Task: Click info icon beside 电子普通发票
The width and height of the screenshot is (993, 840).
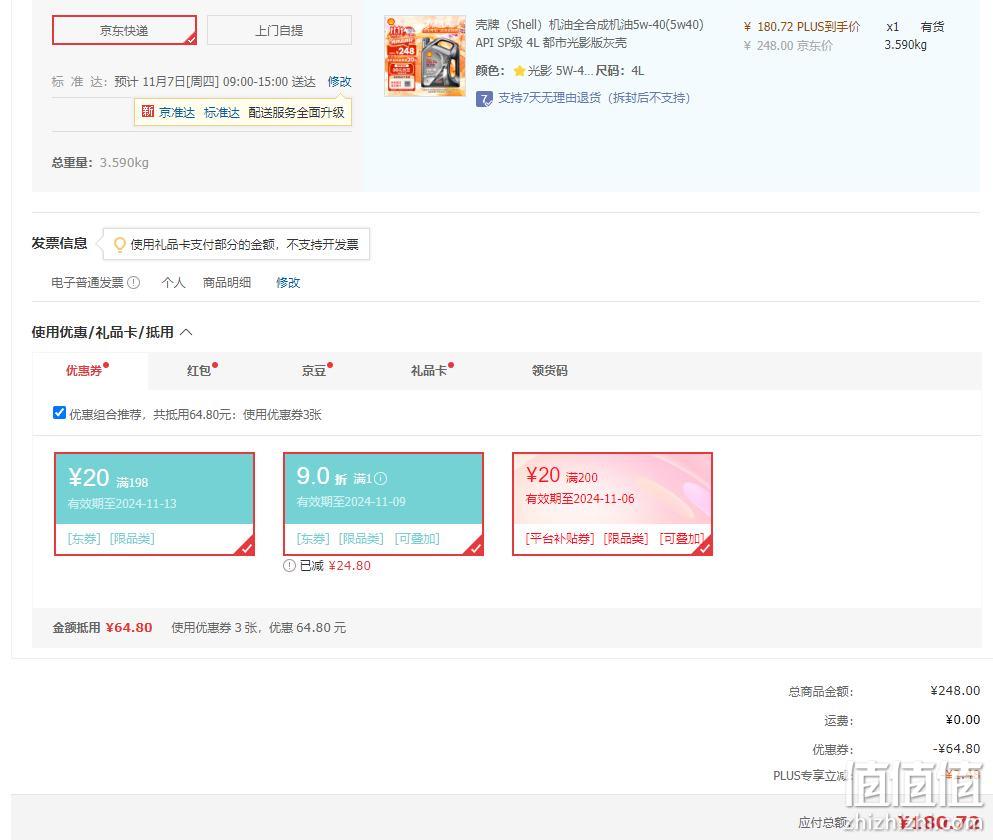Action: [x=134, y=283]
